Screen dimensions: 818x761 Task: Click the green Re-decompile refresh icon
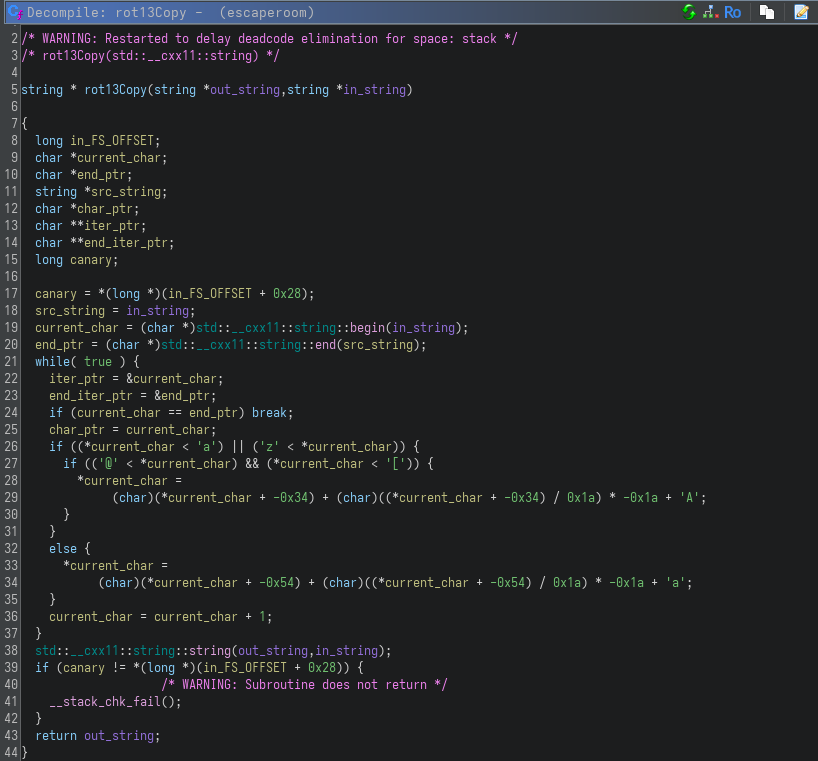coord(689,12)
